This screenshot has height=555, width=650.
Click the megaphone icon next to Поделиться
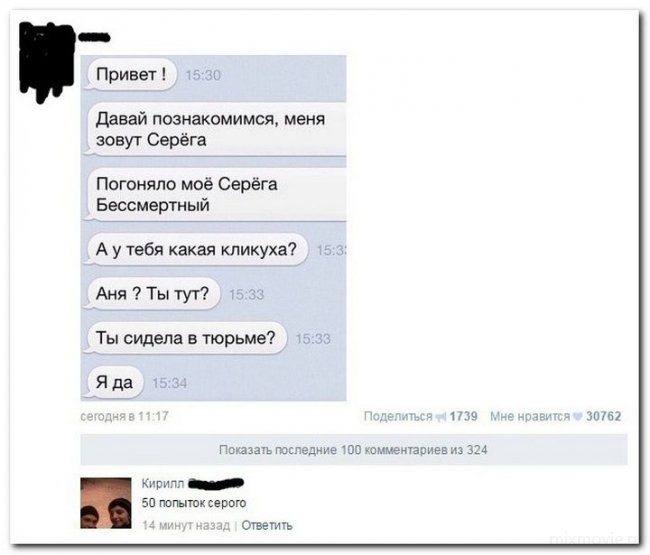tap(441, 417)
